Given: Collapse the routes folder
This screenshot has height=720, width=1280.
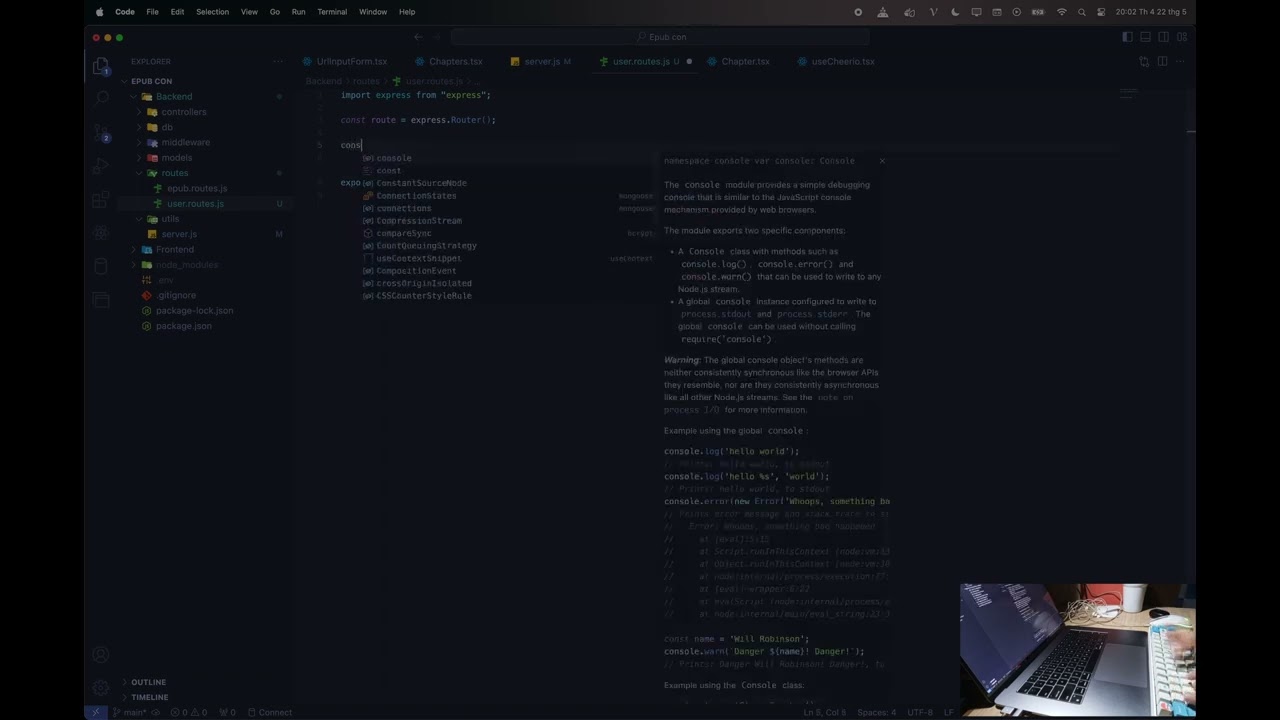Looking at the screenshot, I should click(x=175, y=173).
